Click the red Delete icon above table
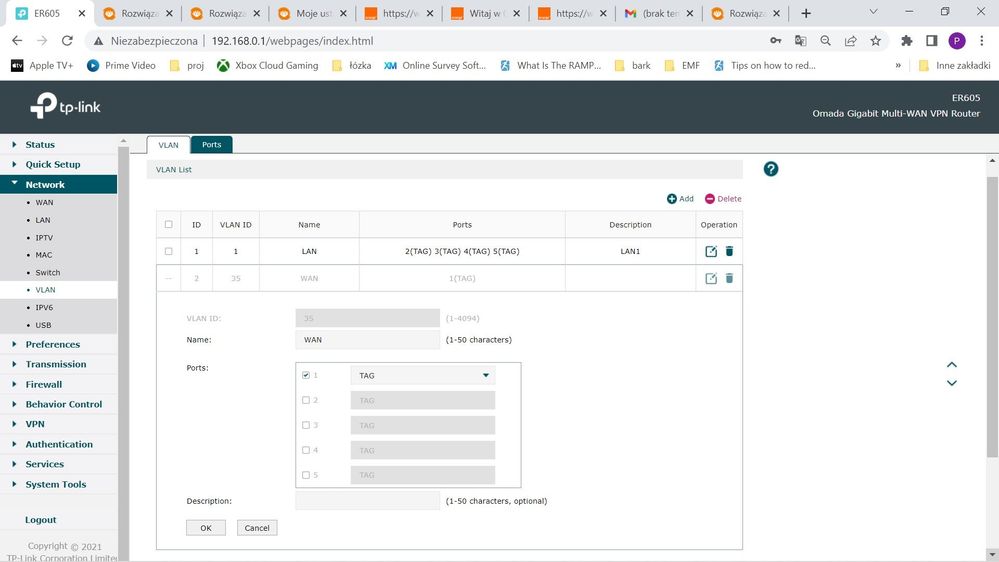This screenshot has width=999, height=562. tap(710, 199)
